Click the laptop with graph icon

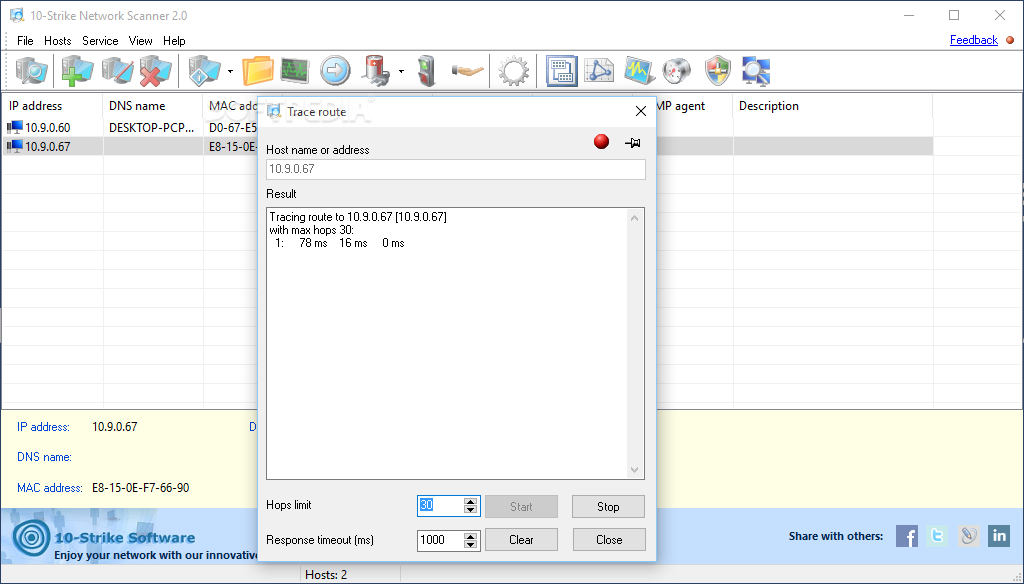coord(639,71)
